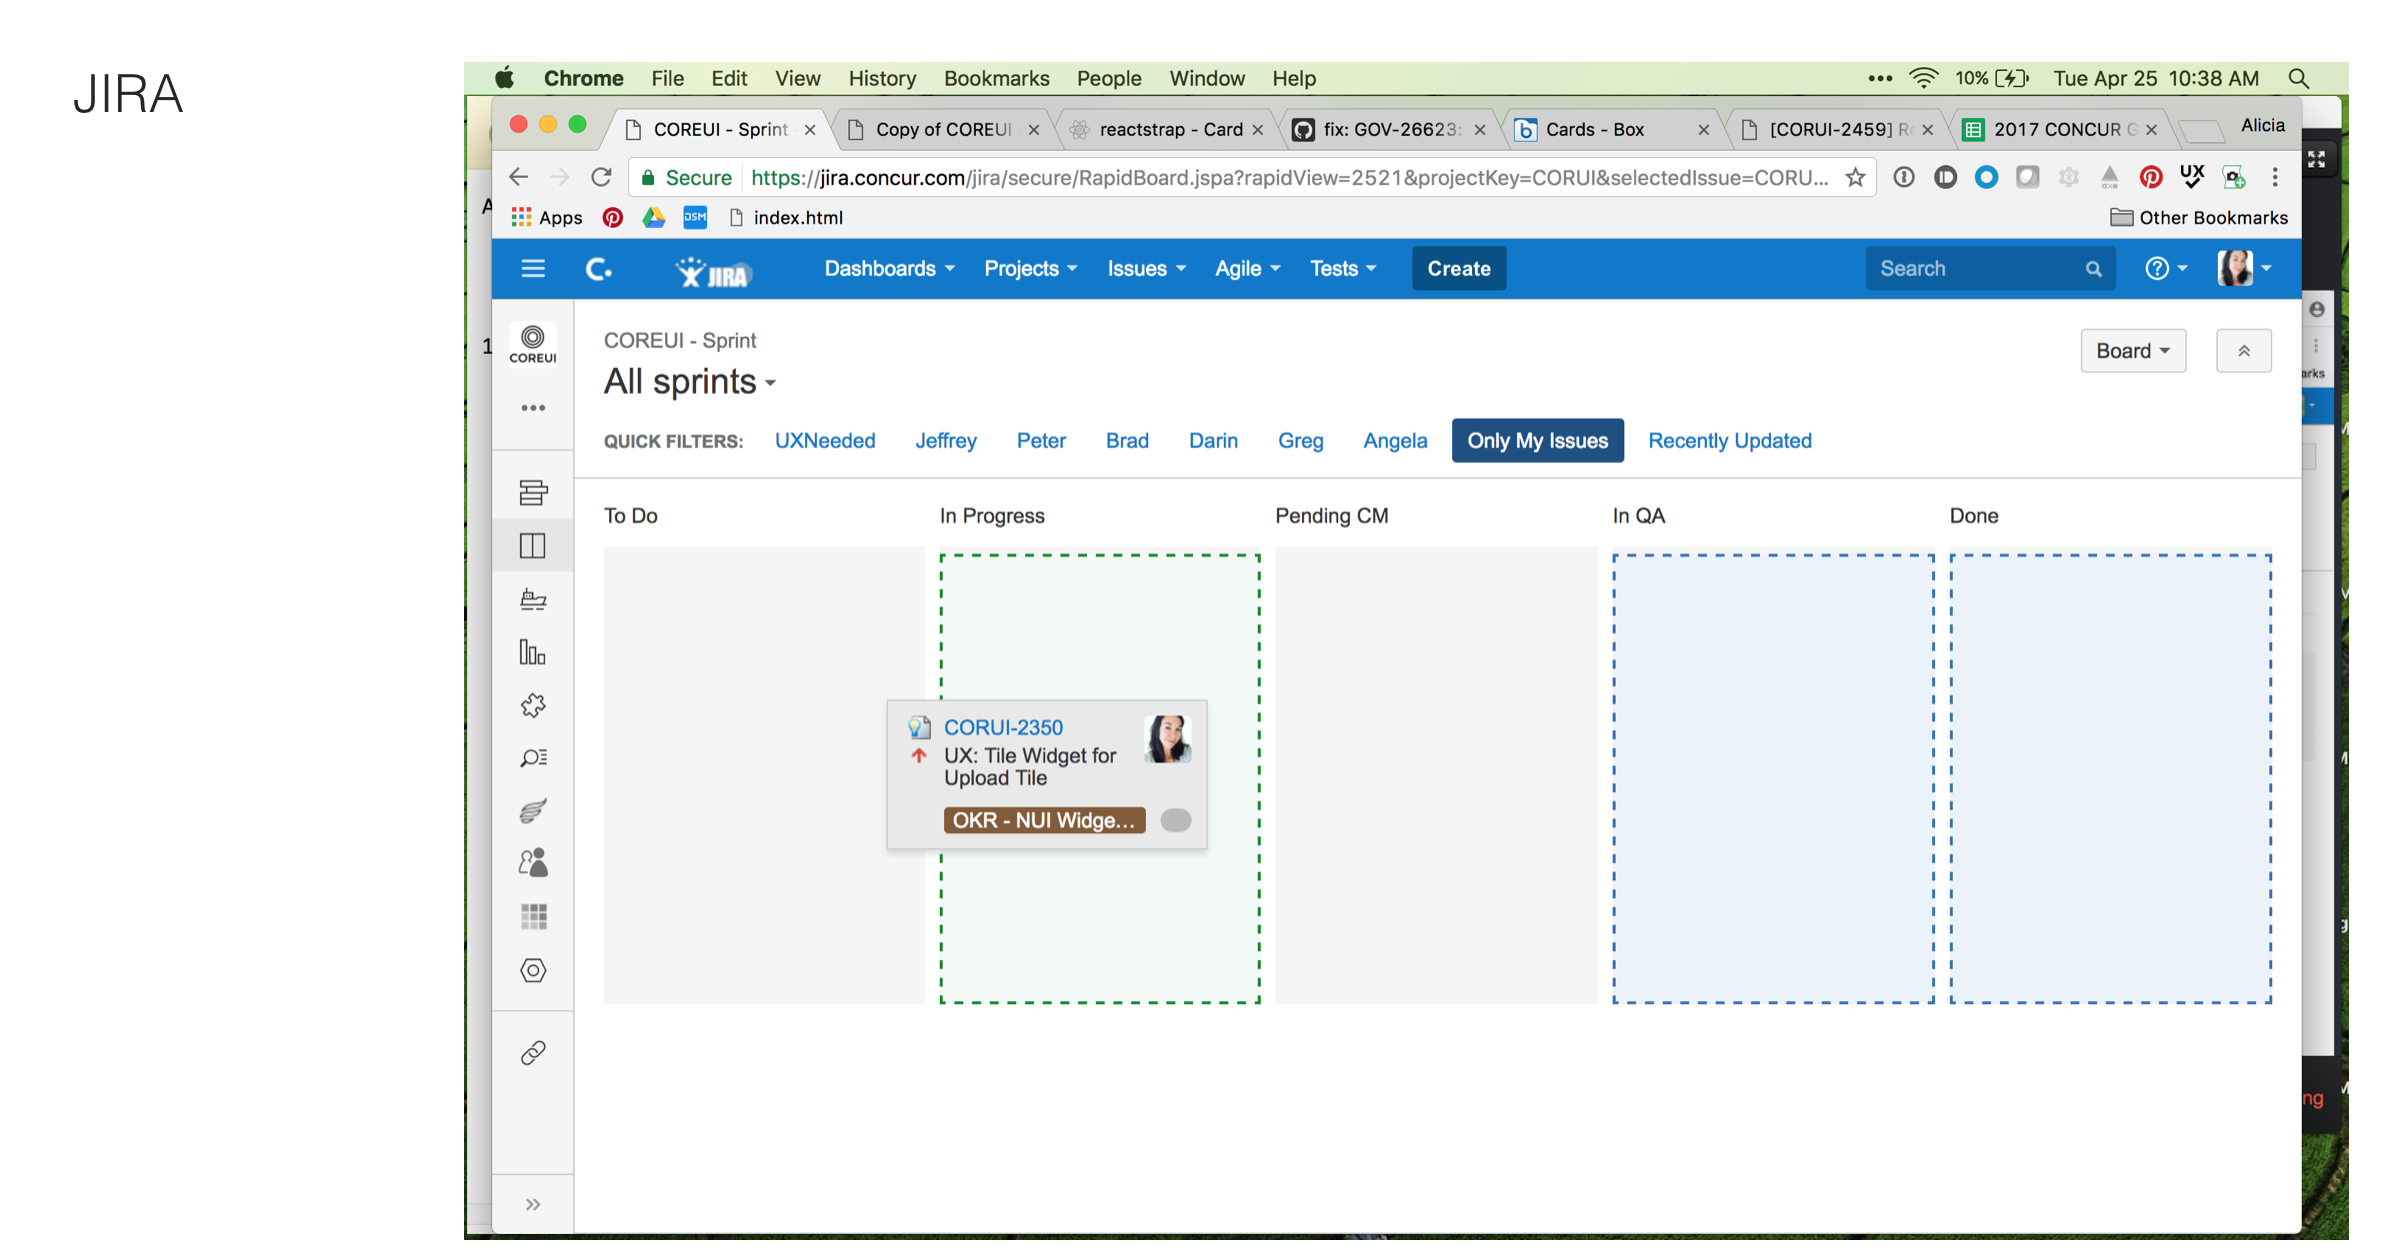
Task: Open the user avatar profile menu
Action: (x=2244, y=268)
